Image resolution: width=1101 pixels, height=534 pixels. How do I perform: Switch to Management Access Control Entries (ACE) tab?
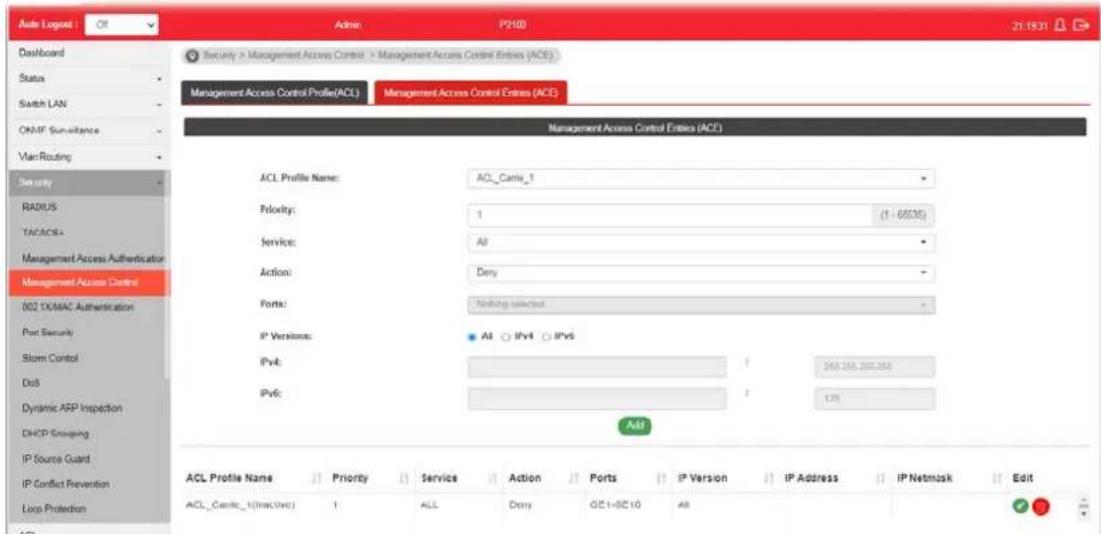click(470, 93)
